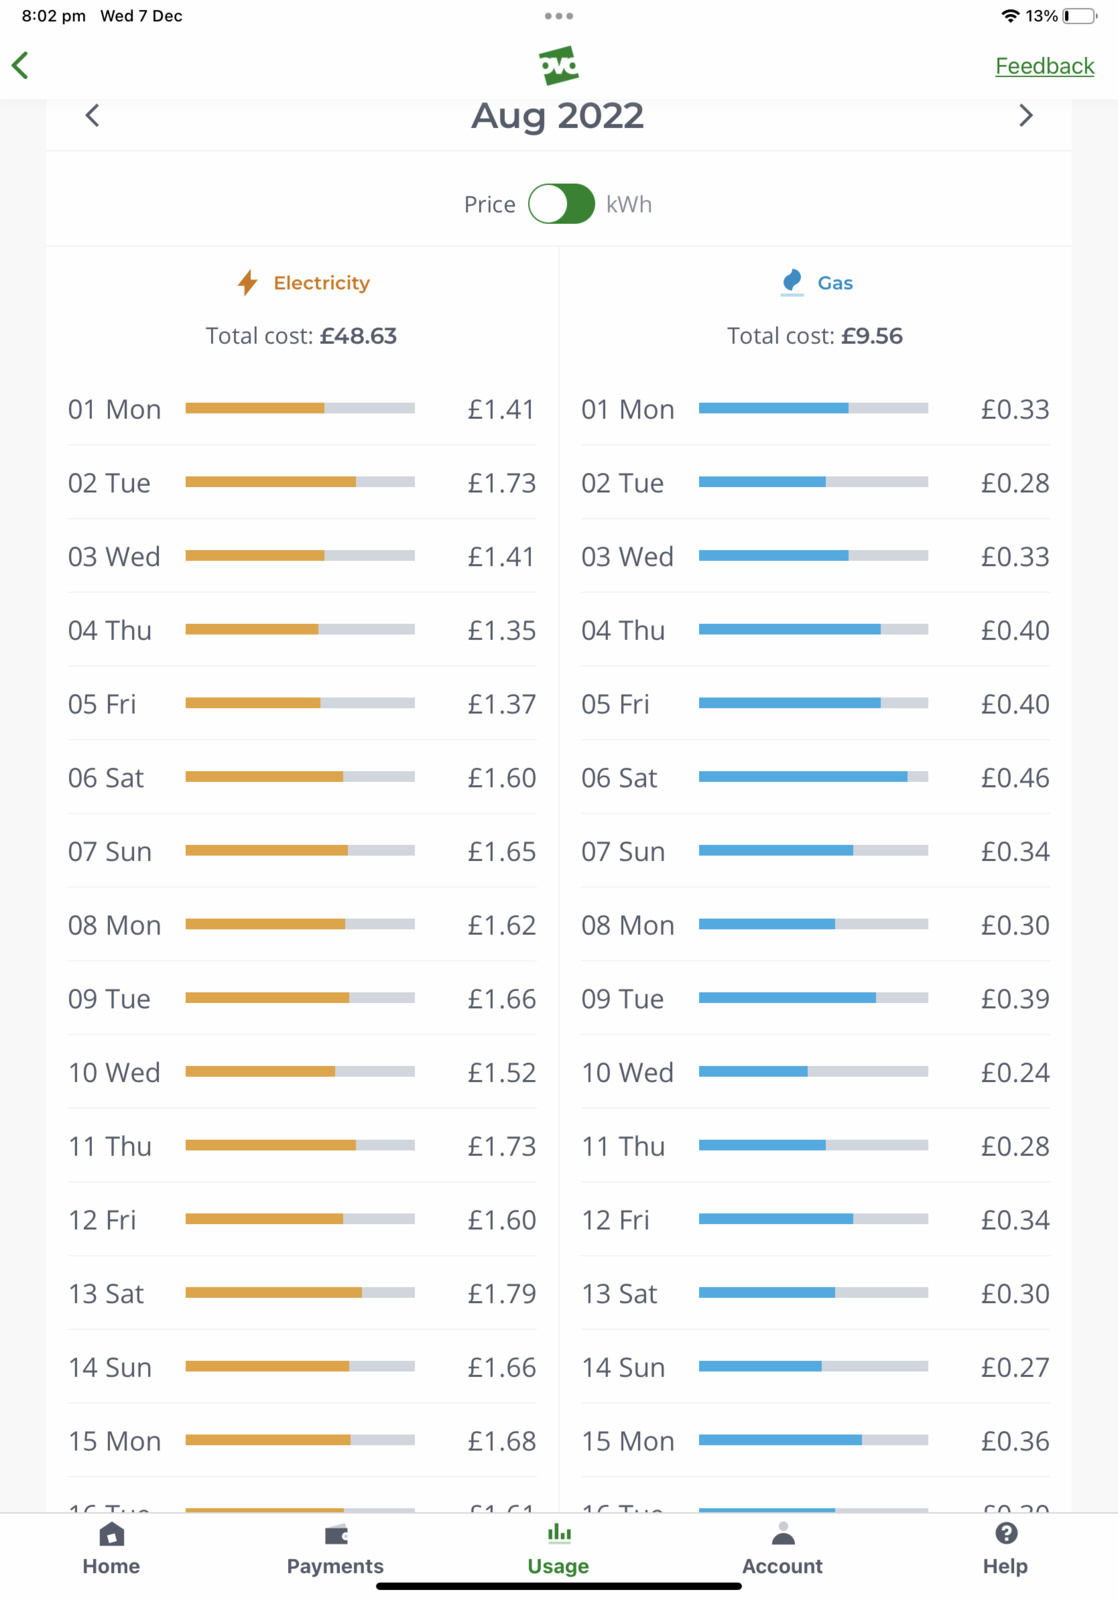1118x1600 pixels.
Task: Tap the green back arrow icon
Action: coord(20,66)
